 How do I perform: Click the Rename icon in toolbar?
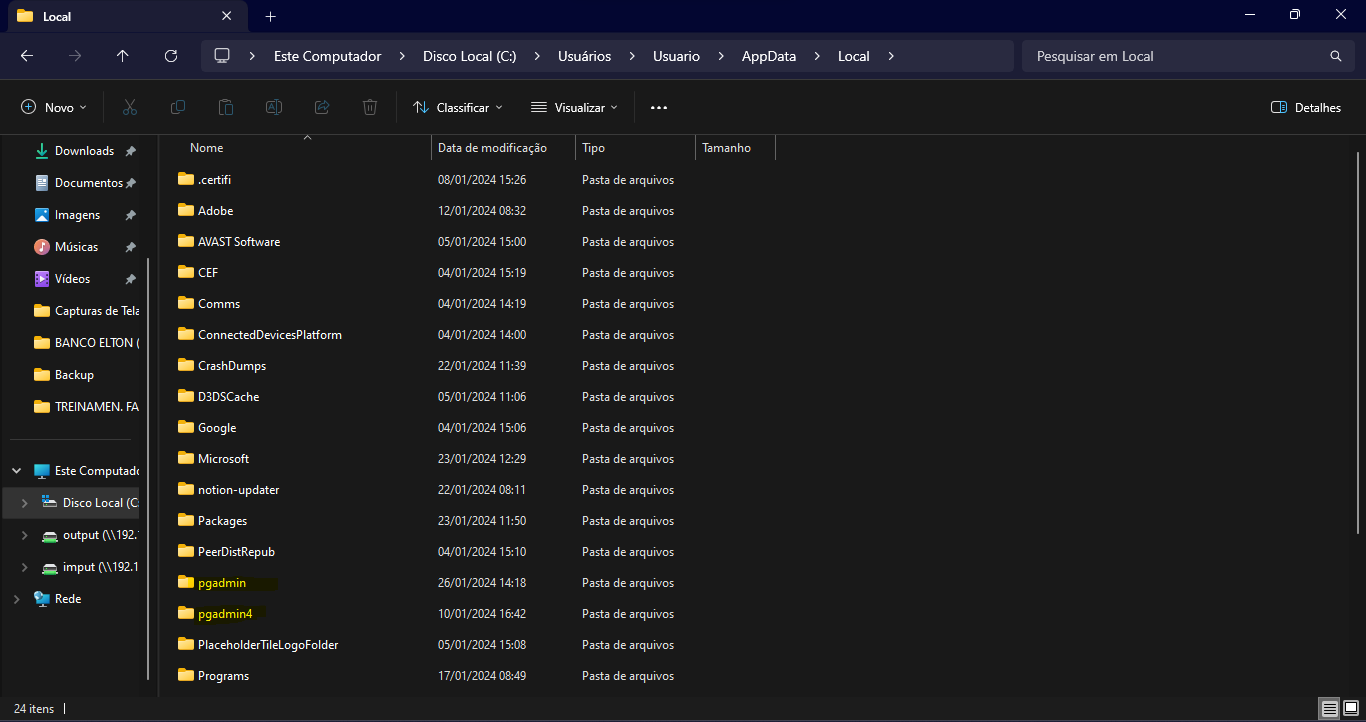coord(274,107)
